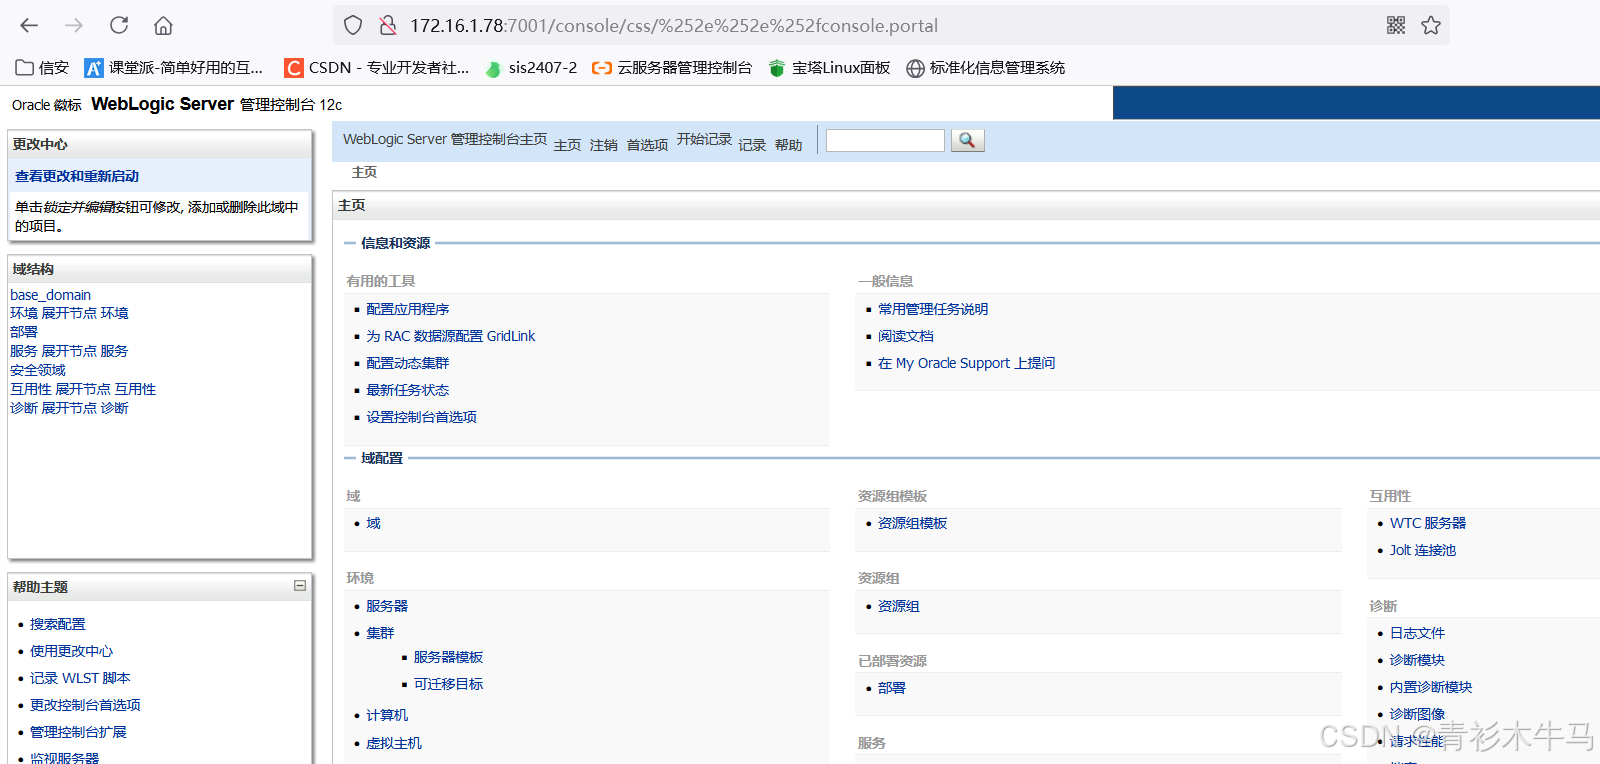The image size is (1600, 764).
Task: Collapse the 帮助主题 panel minimize icon
Action: tap(300, 586)
